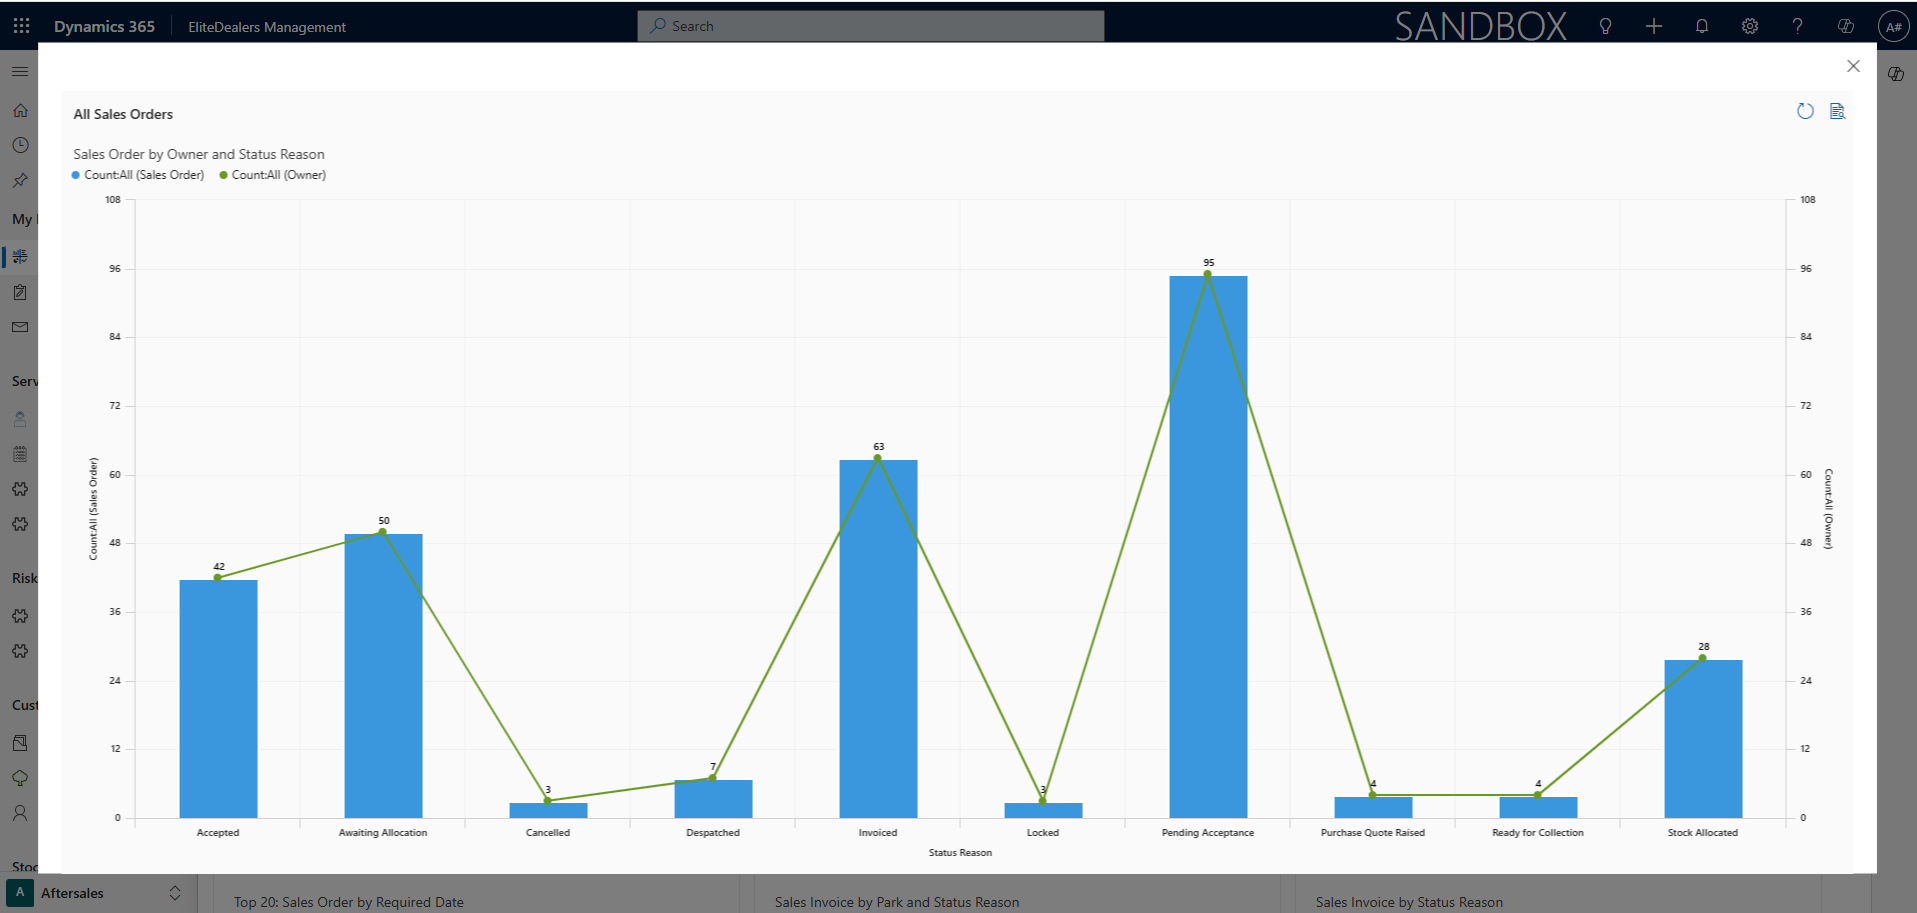Open the user account avatar menu

pos(1894,27)
